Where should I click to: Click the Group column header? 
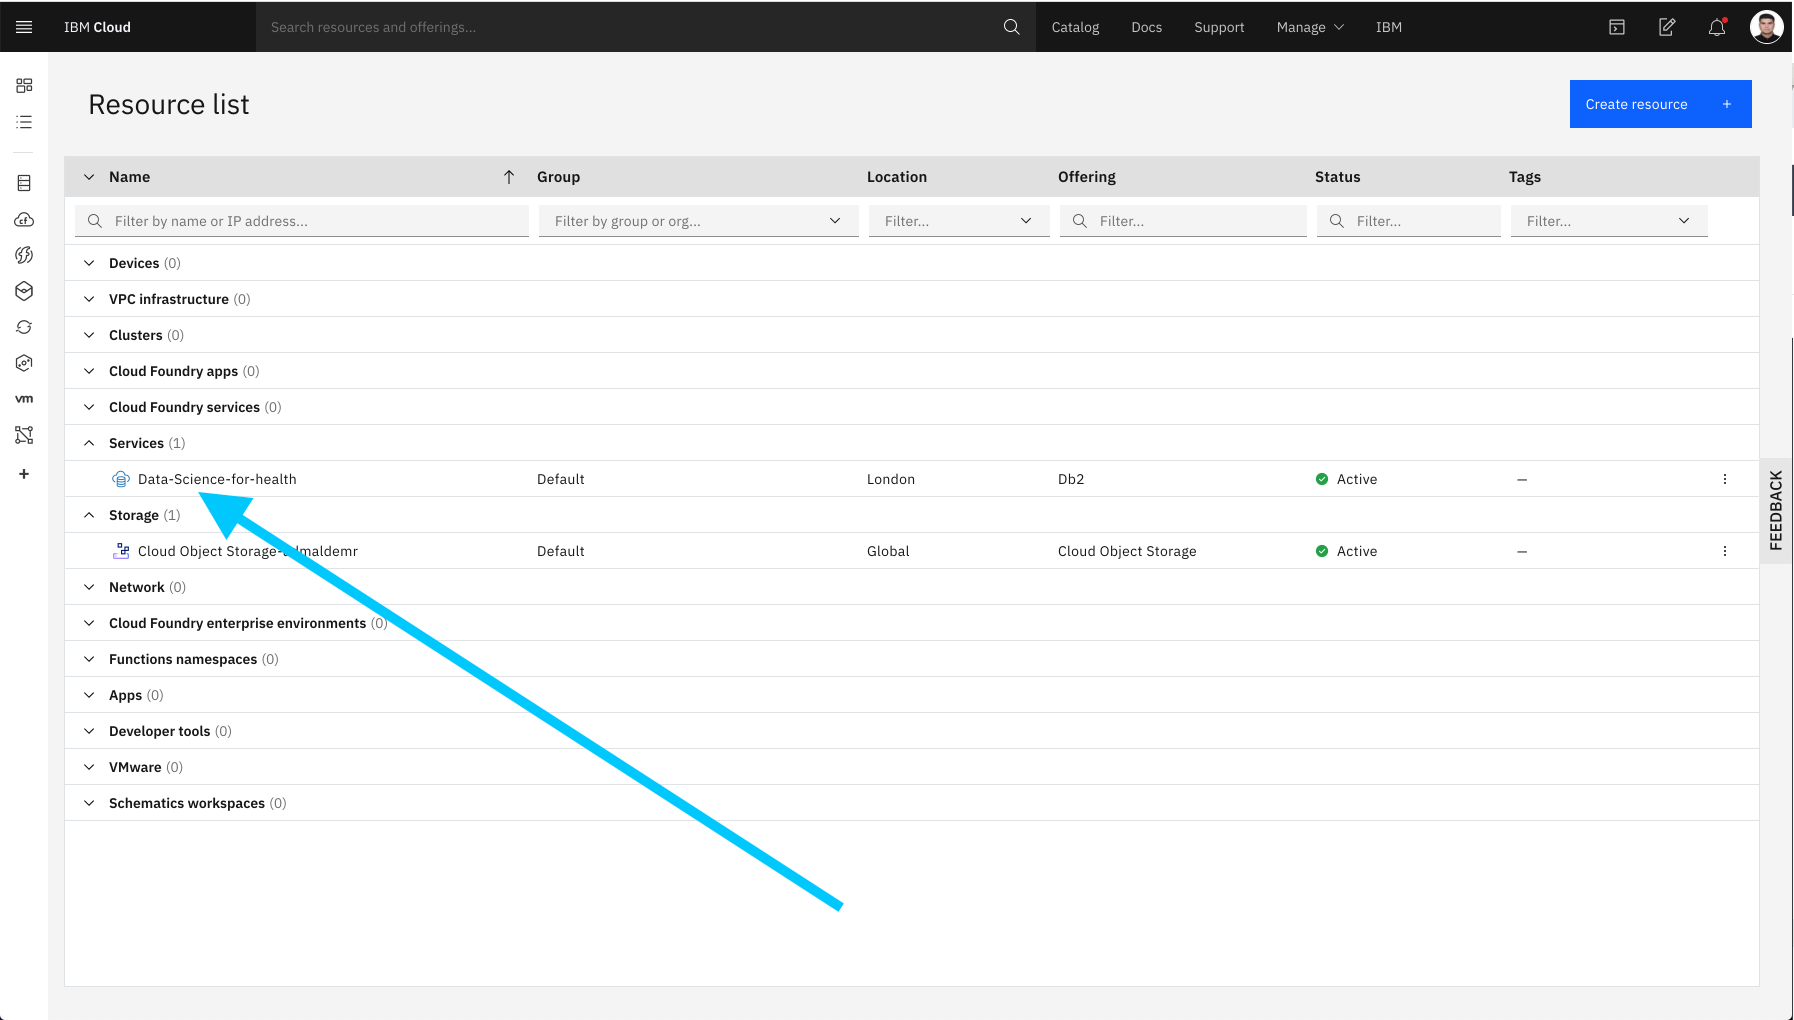558,177
